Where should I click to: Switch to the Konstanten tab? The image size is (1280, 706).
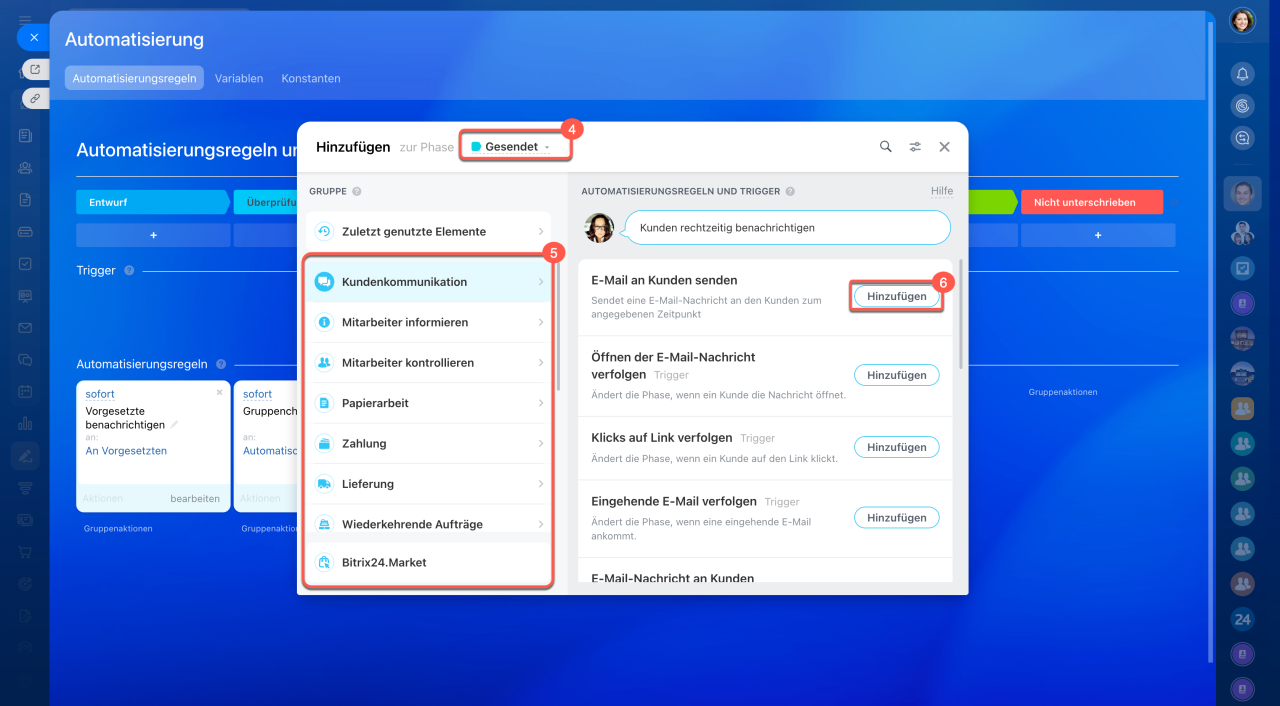310,78
